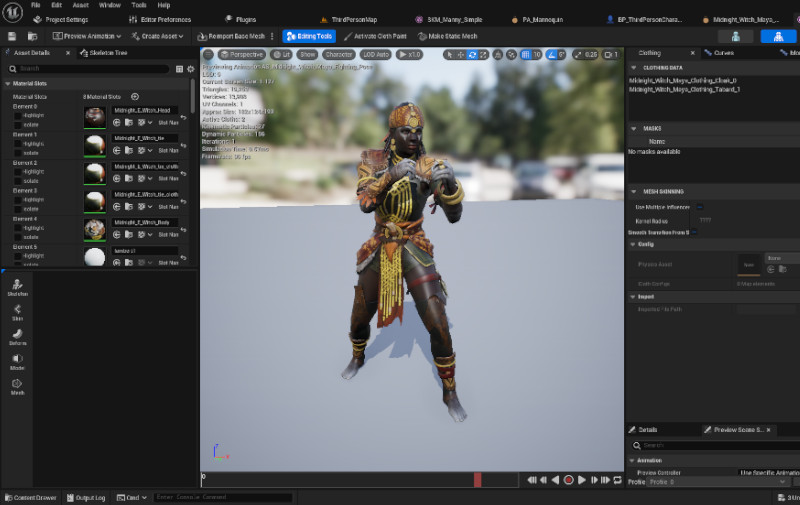Browse to Element 1 material in content browser
This screenshot has height=505, width=800.
(129, 150)
